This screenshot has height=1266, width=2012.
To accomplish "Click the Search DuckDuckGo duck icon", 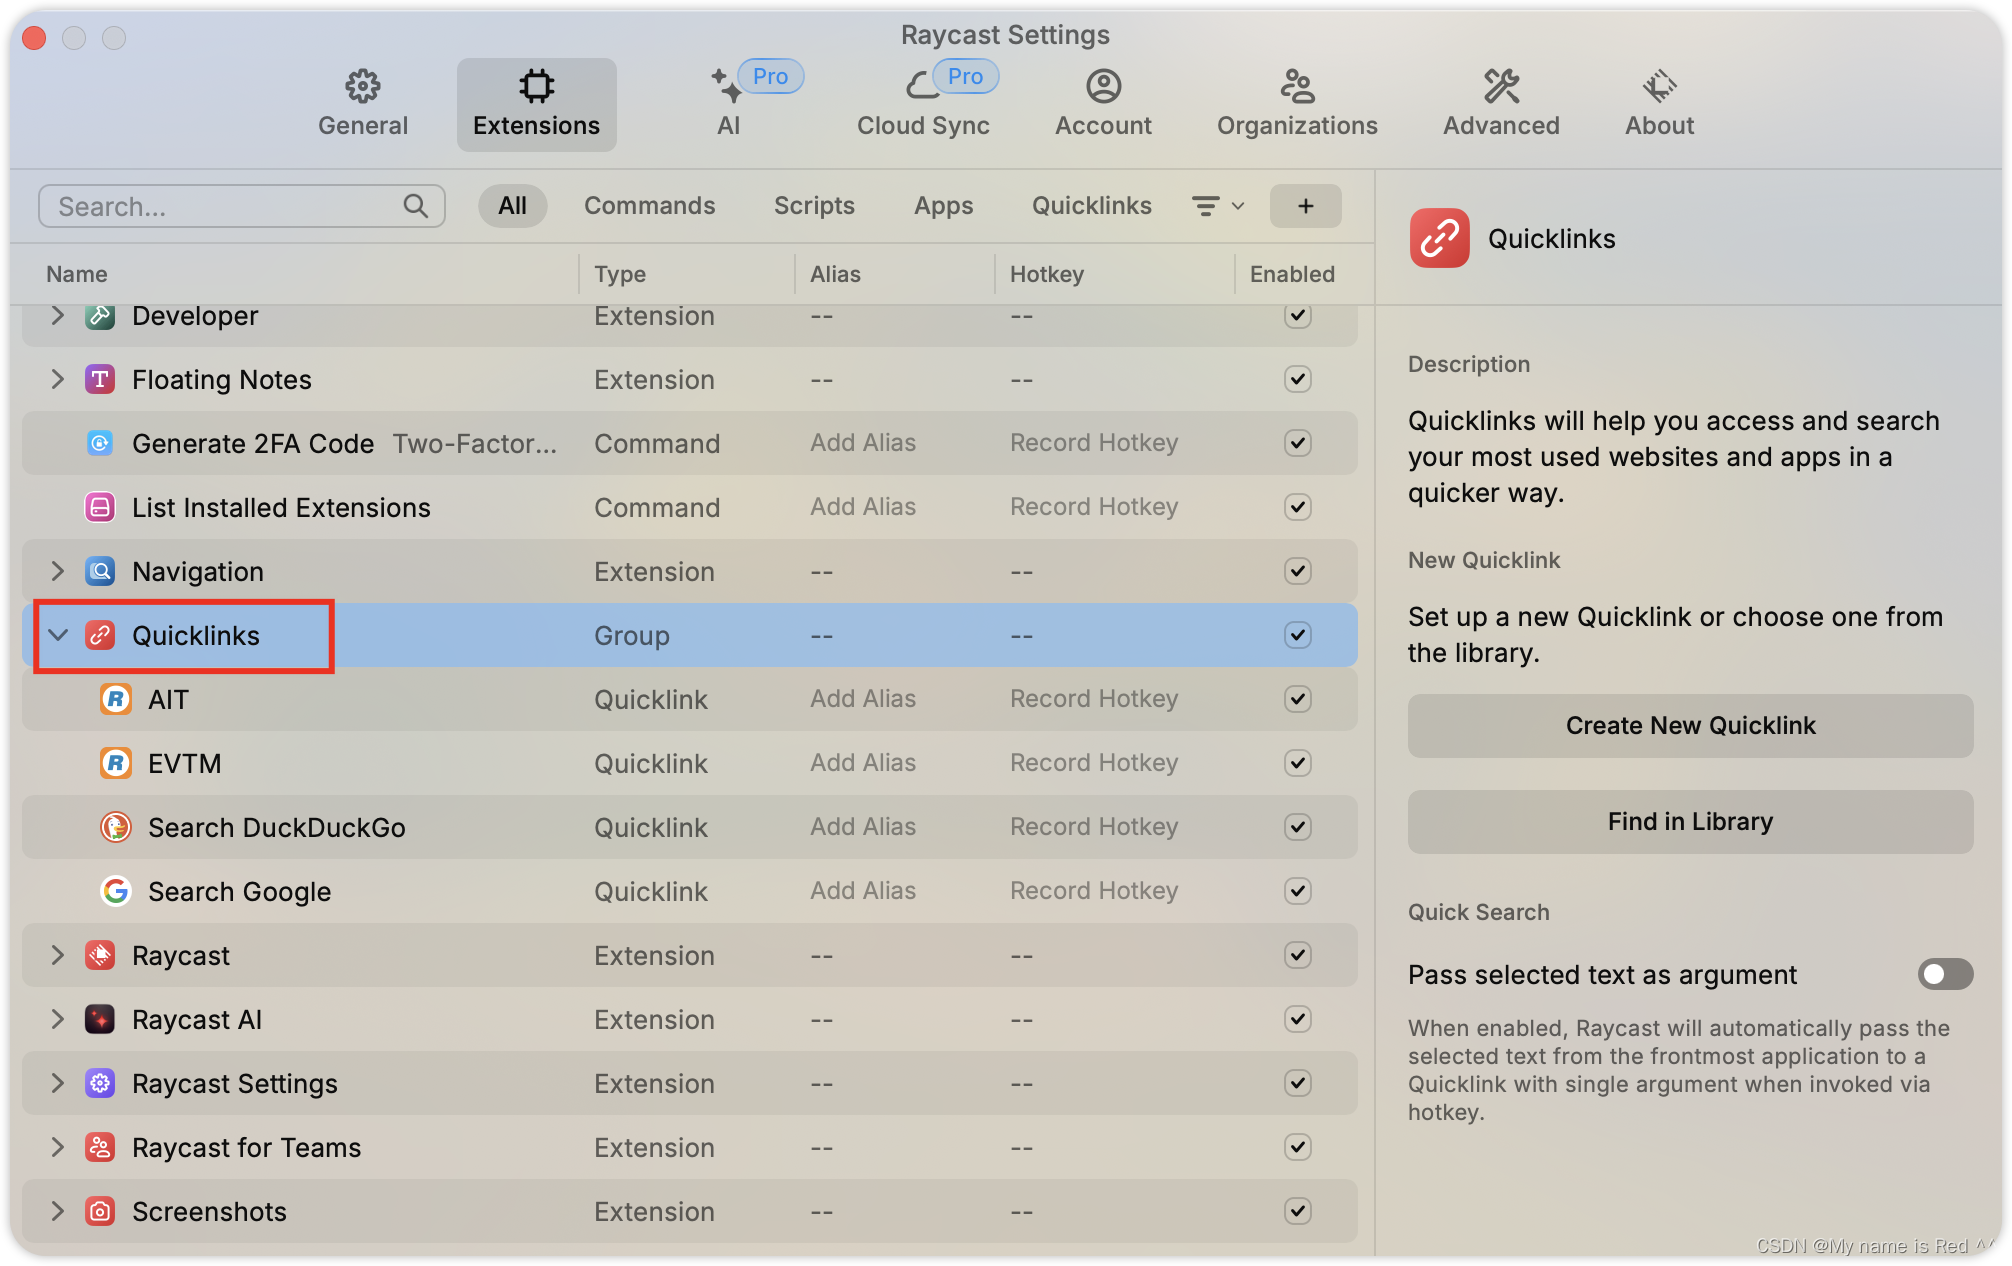I will point(116,827).
